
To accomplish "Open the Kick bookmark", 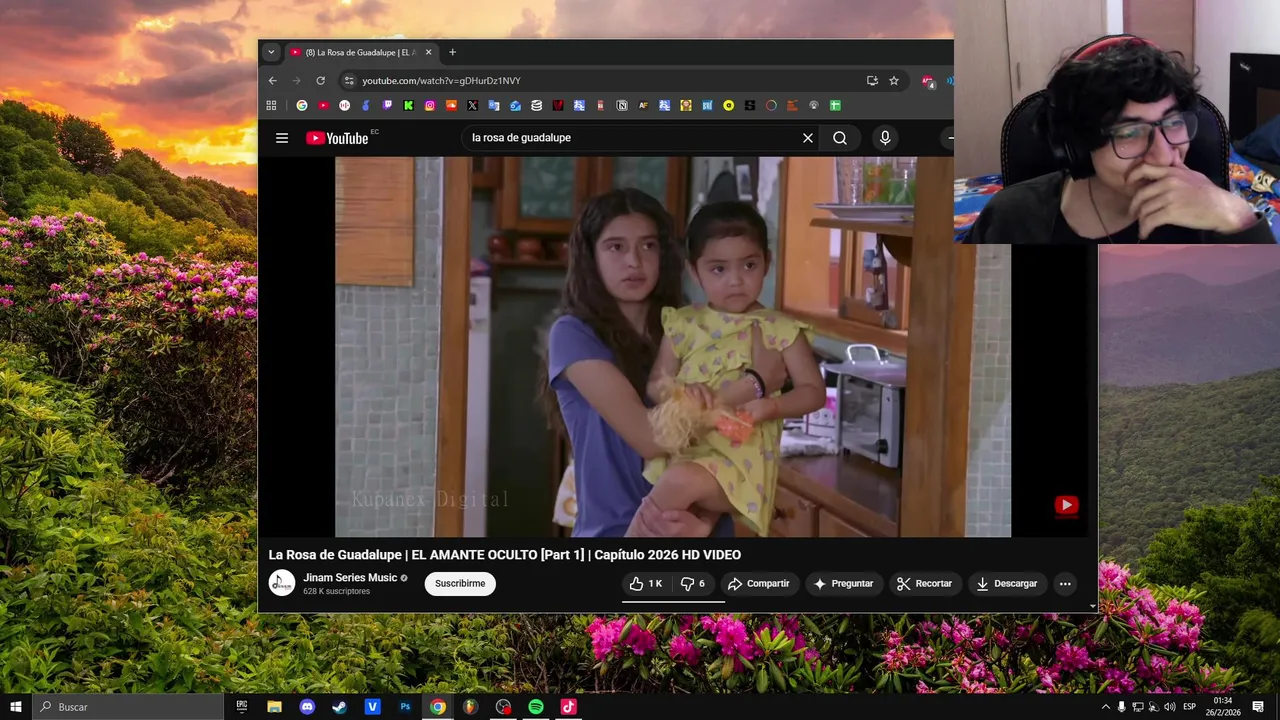I will point(409,105).
